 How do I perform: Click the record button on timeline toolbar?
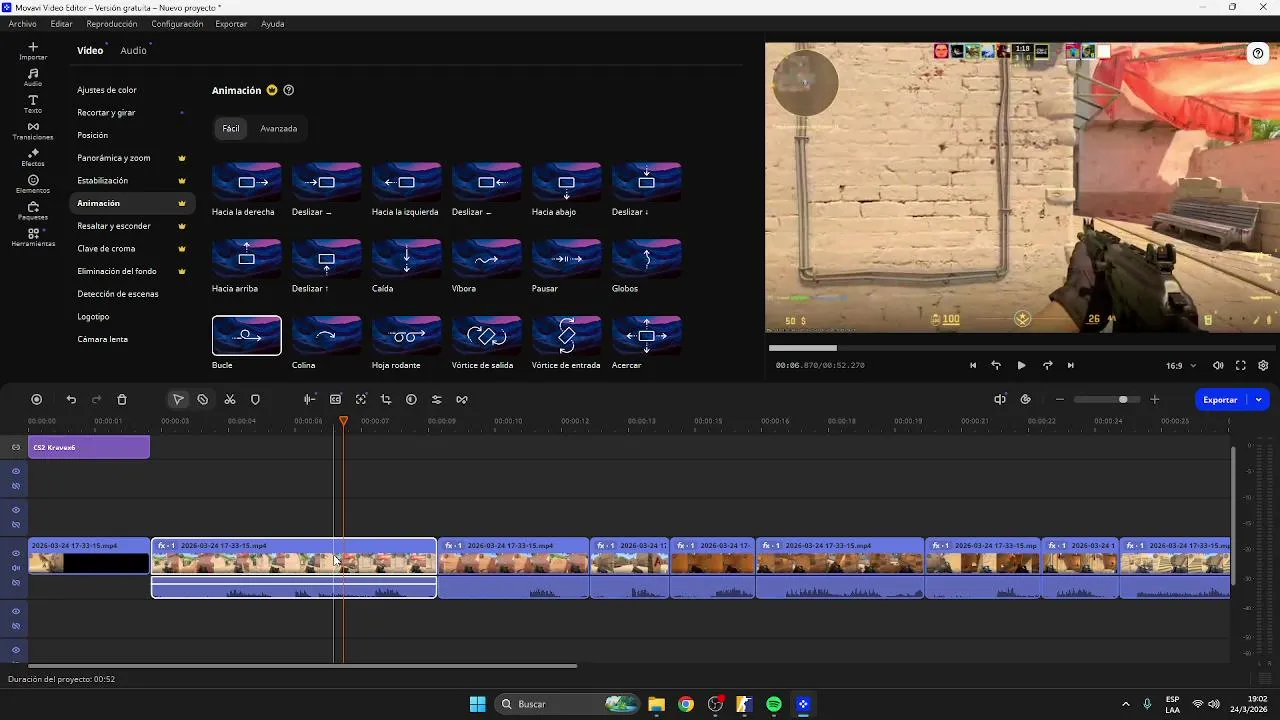click(x=37, y=399)
